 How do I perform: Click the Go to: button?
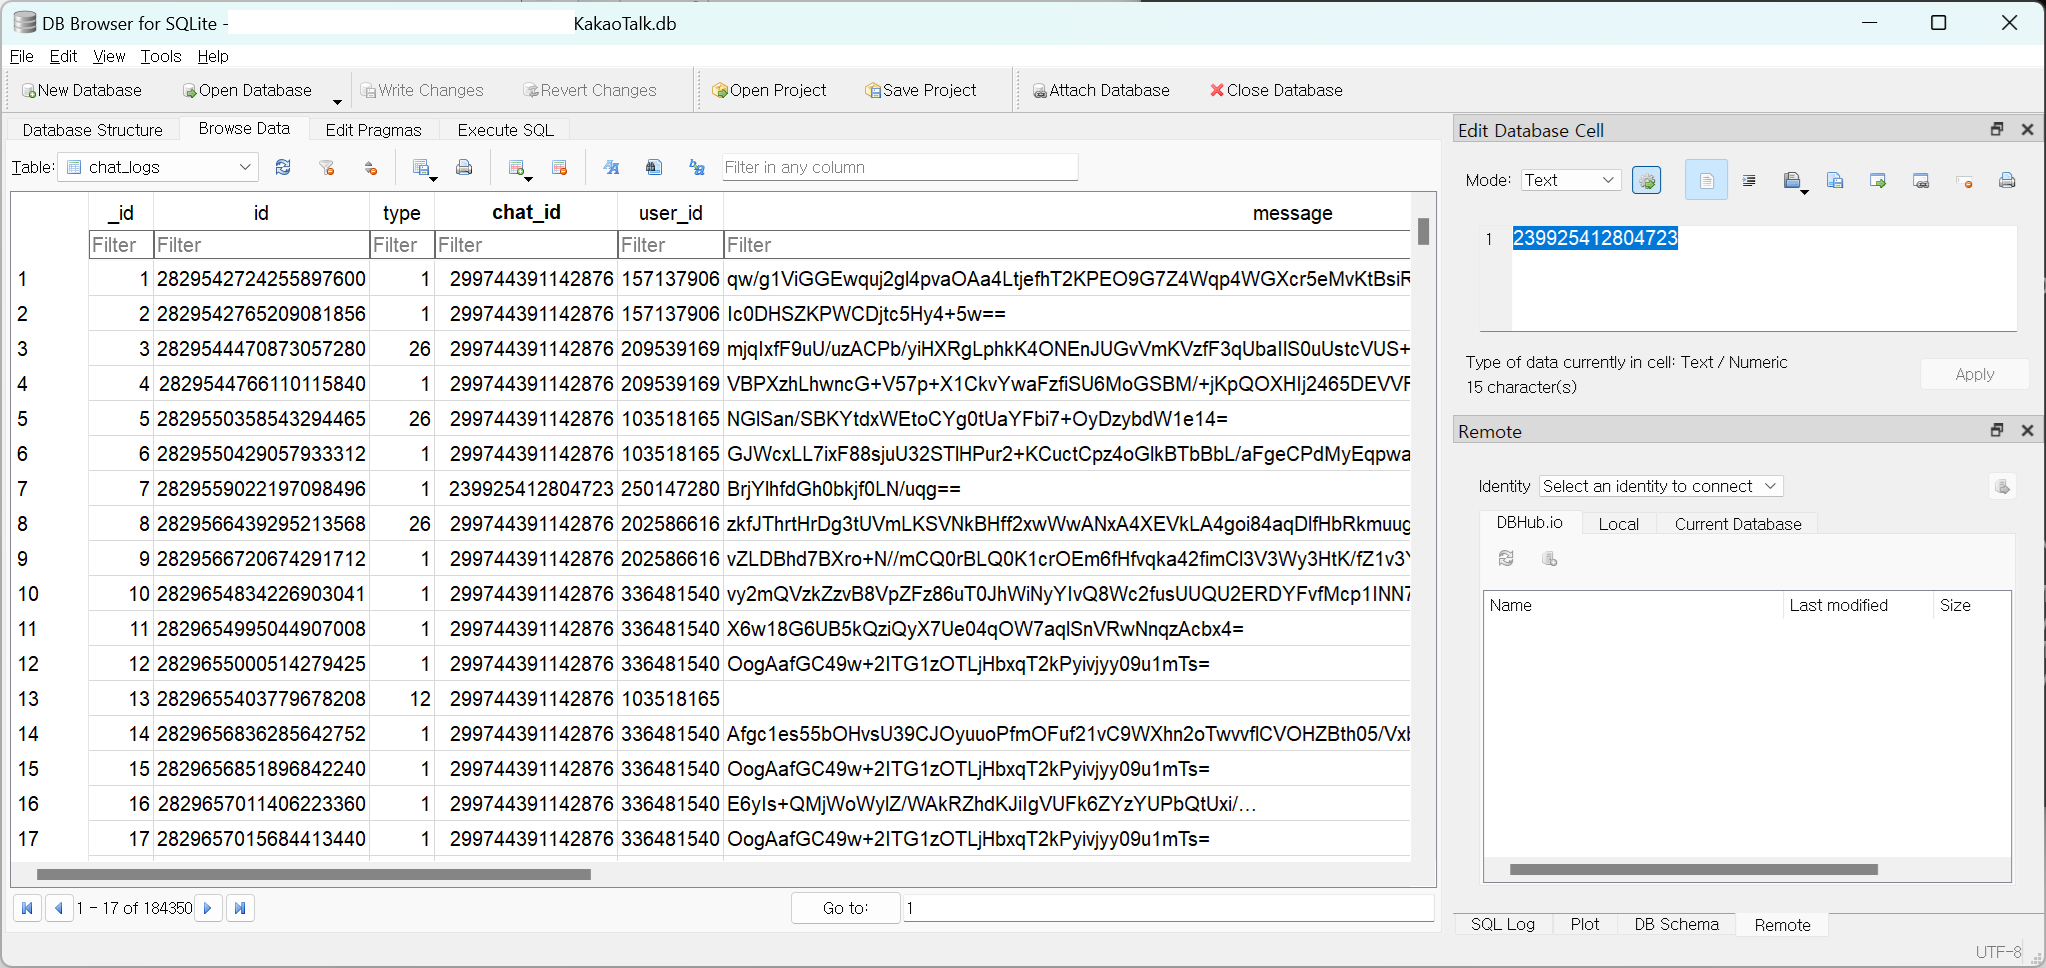tap(845, 908)
